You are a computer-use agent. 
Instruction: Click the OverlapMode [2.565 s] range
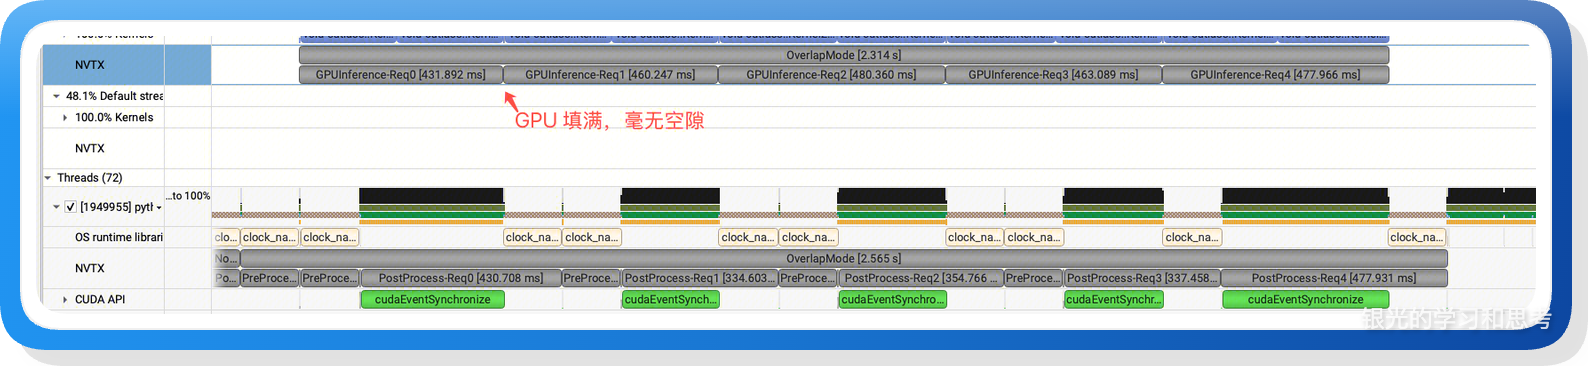click(x=844, y=258)
